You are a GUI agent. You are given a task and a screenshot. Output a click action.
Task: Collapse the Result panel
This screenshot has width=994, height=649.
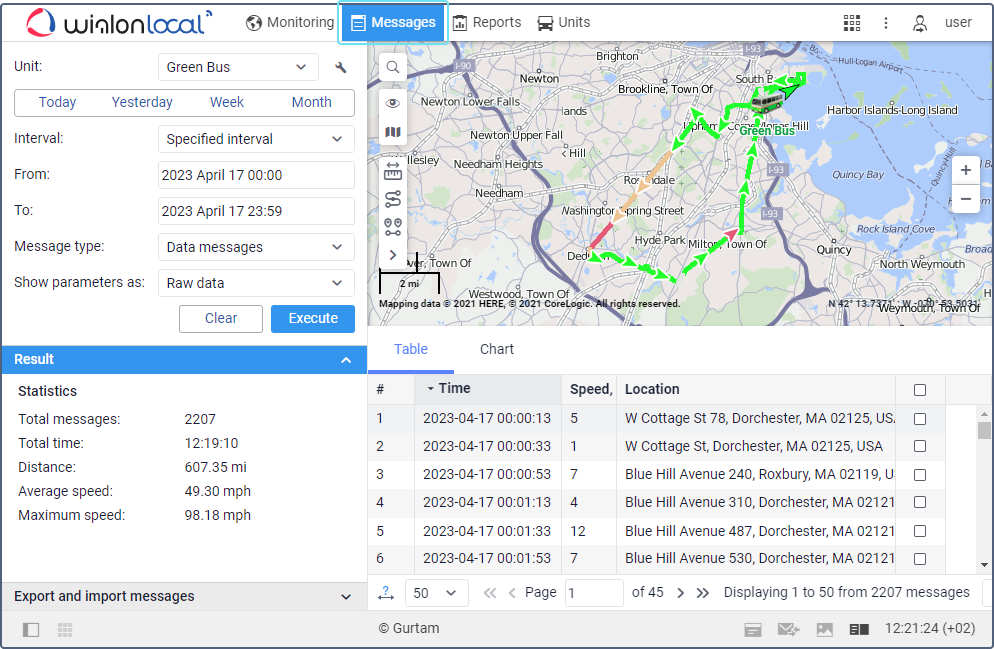346,360
